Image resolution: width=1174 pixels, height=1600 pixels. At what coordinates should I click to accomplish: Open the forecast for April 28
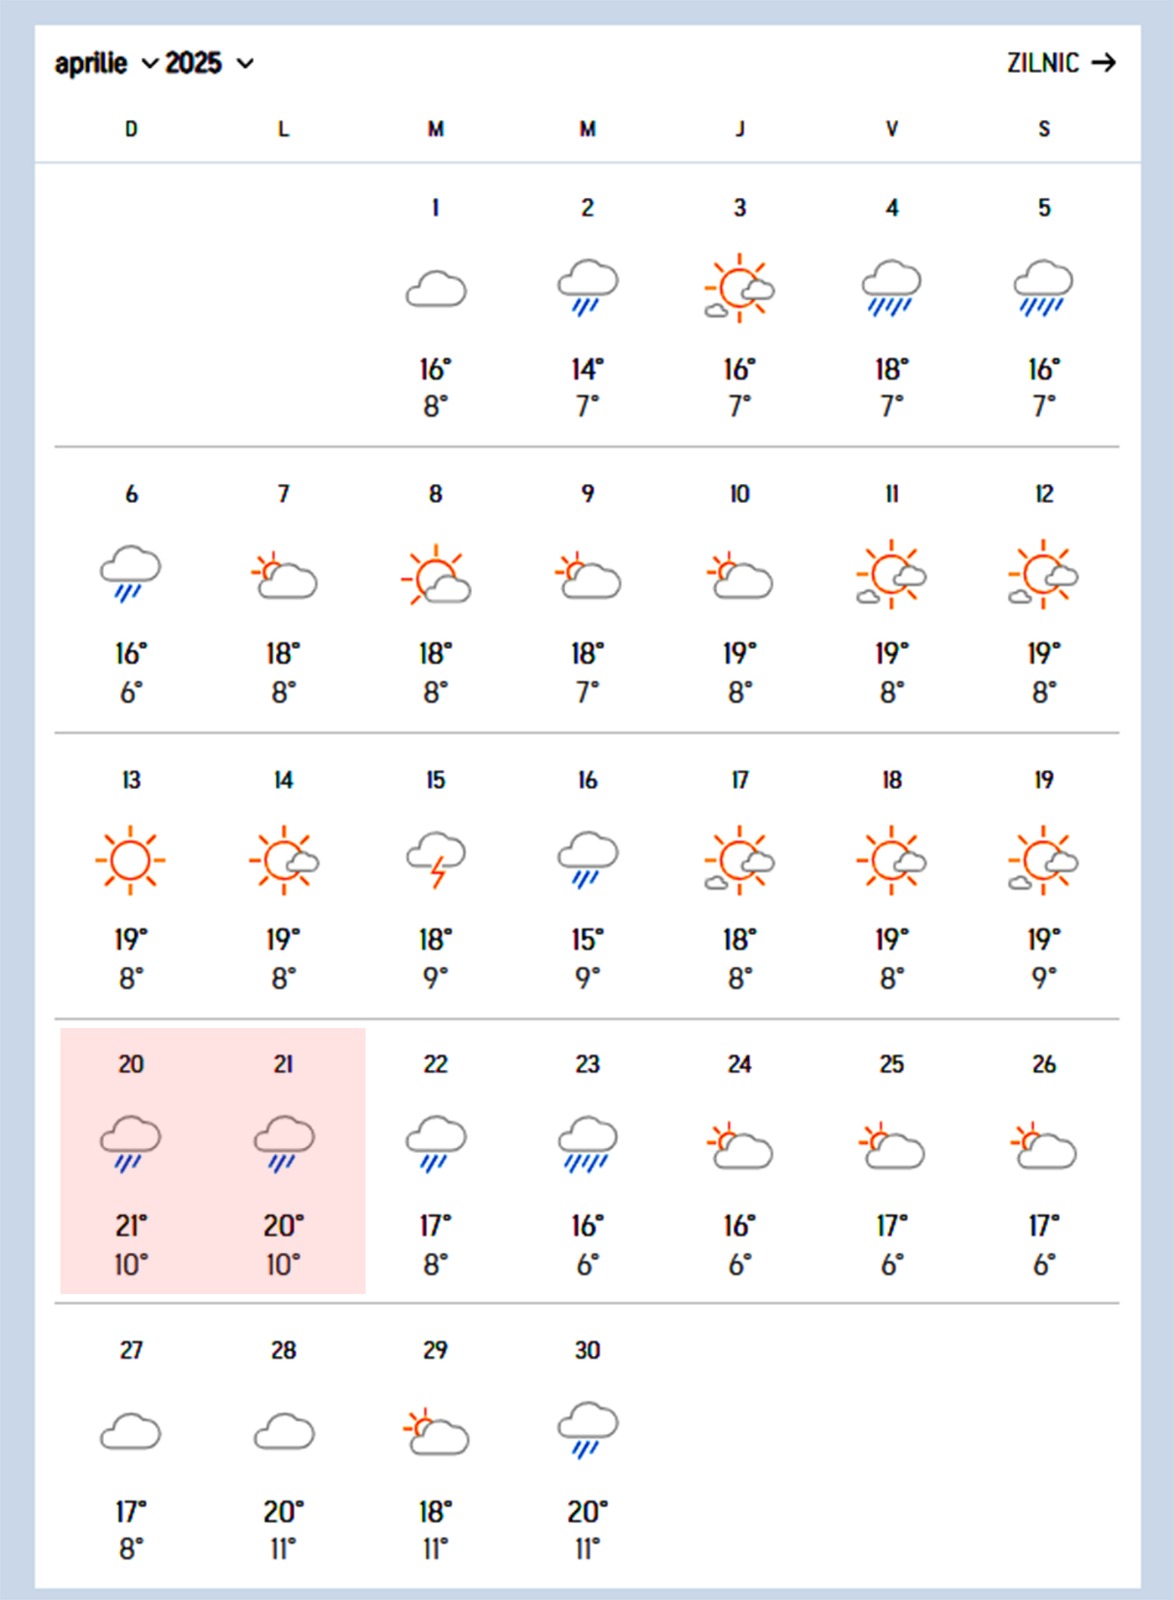coord(283,1350)
